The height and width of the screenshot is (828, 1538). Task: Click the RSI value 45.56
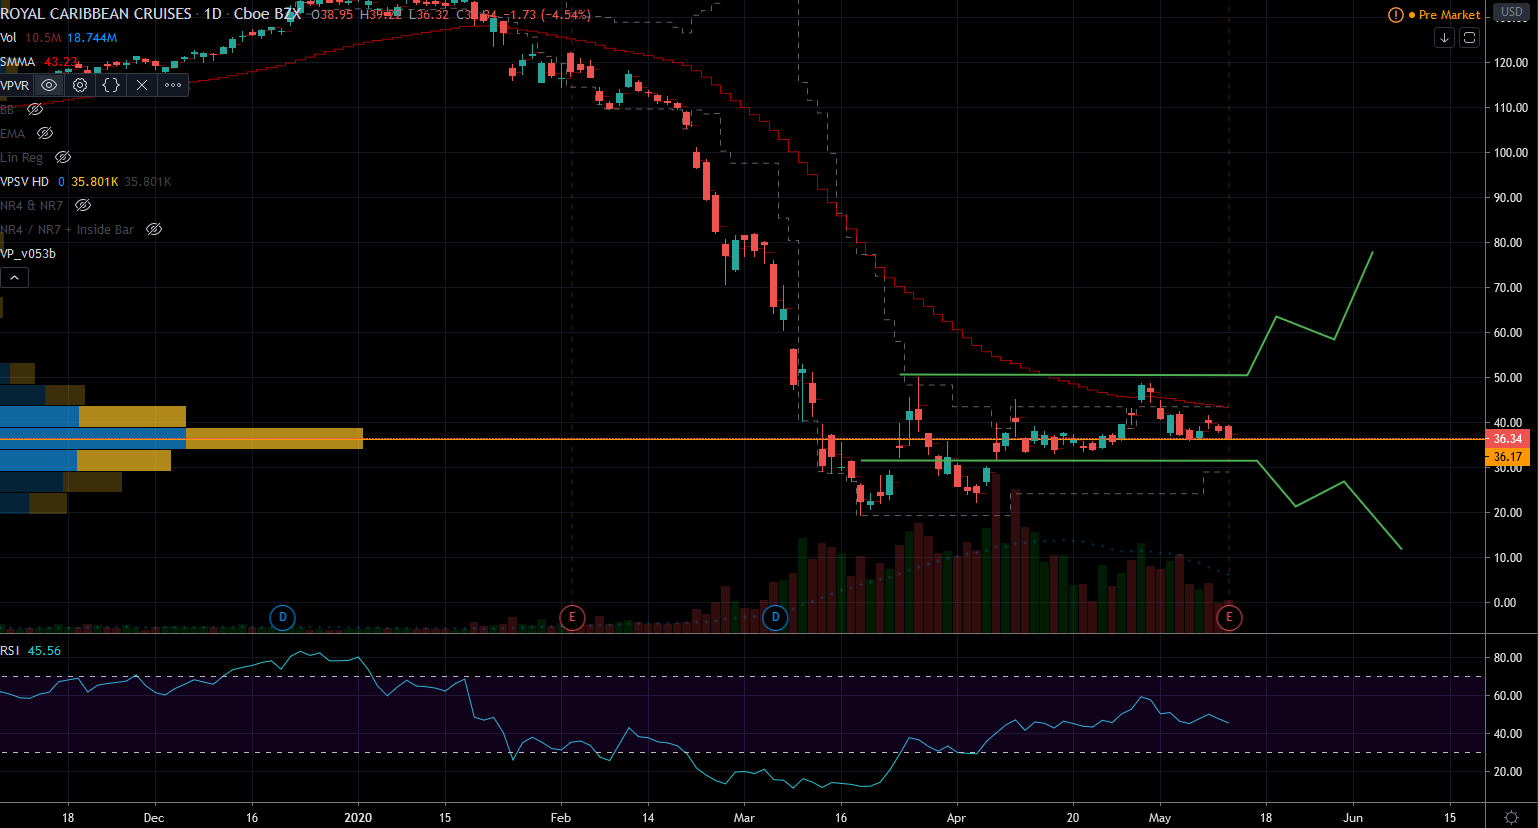click(44, 650)
